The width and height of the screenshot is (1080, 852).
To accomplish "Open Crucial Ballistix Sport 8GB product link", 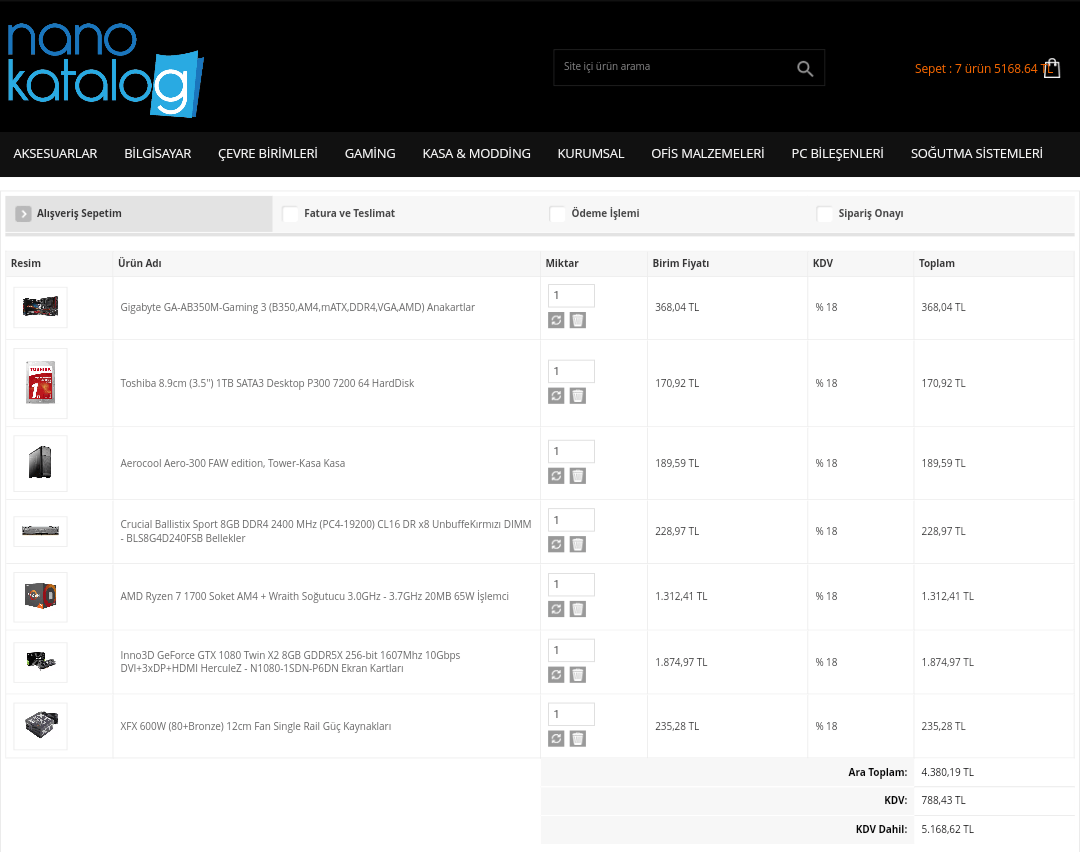I will pos(326,531).
